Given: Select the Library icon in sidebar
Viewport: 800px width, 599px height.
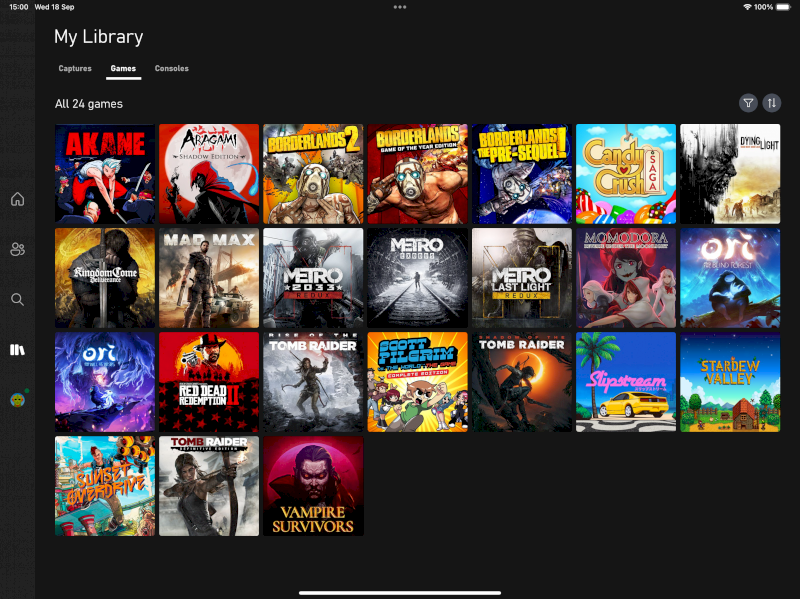Looking at the screenshot, I should click(17, 350).
